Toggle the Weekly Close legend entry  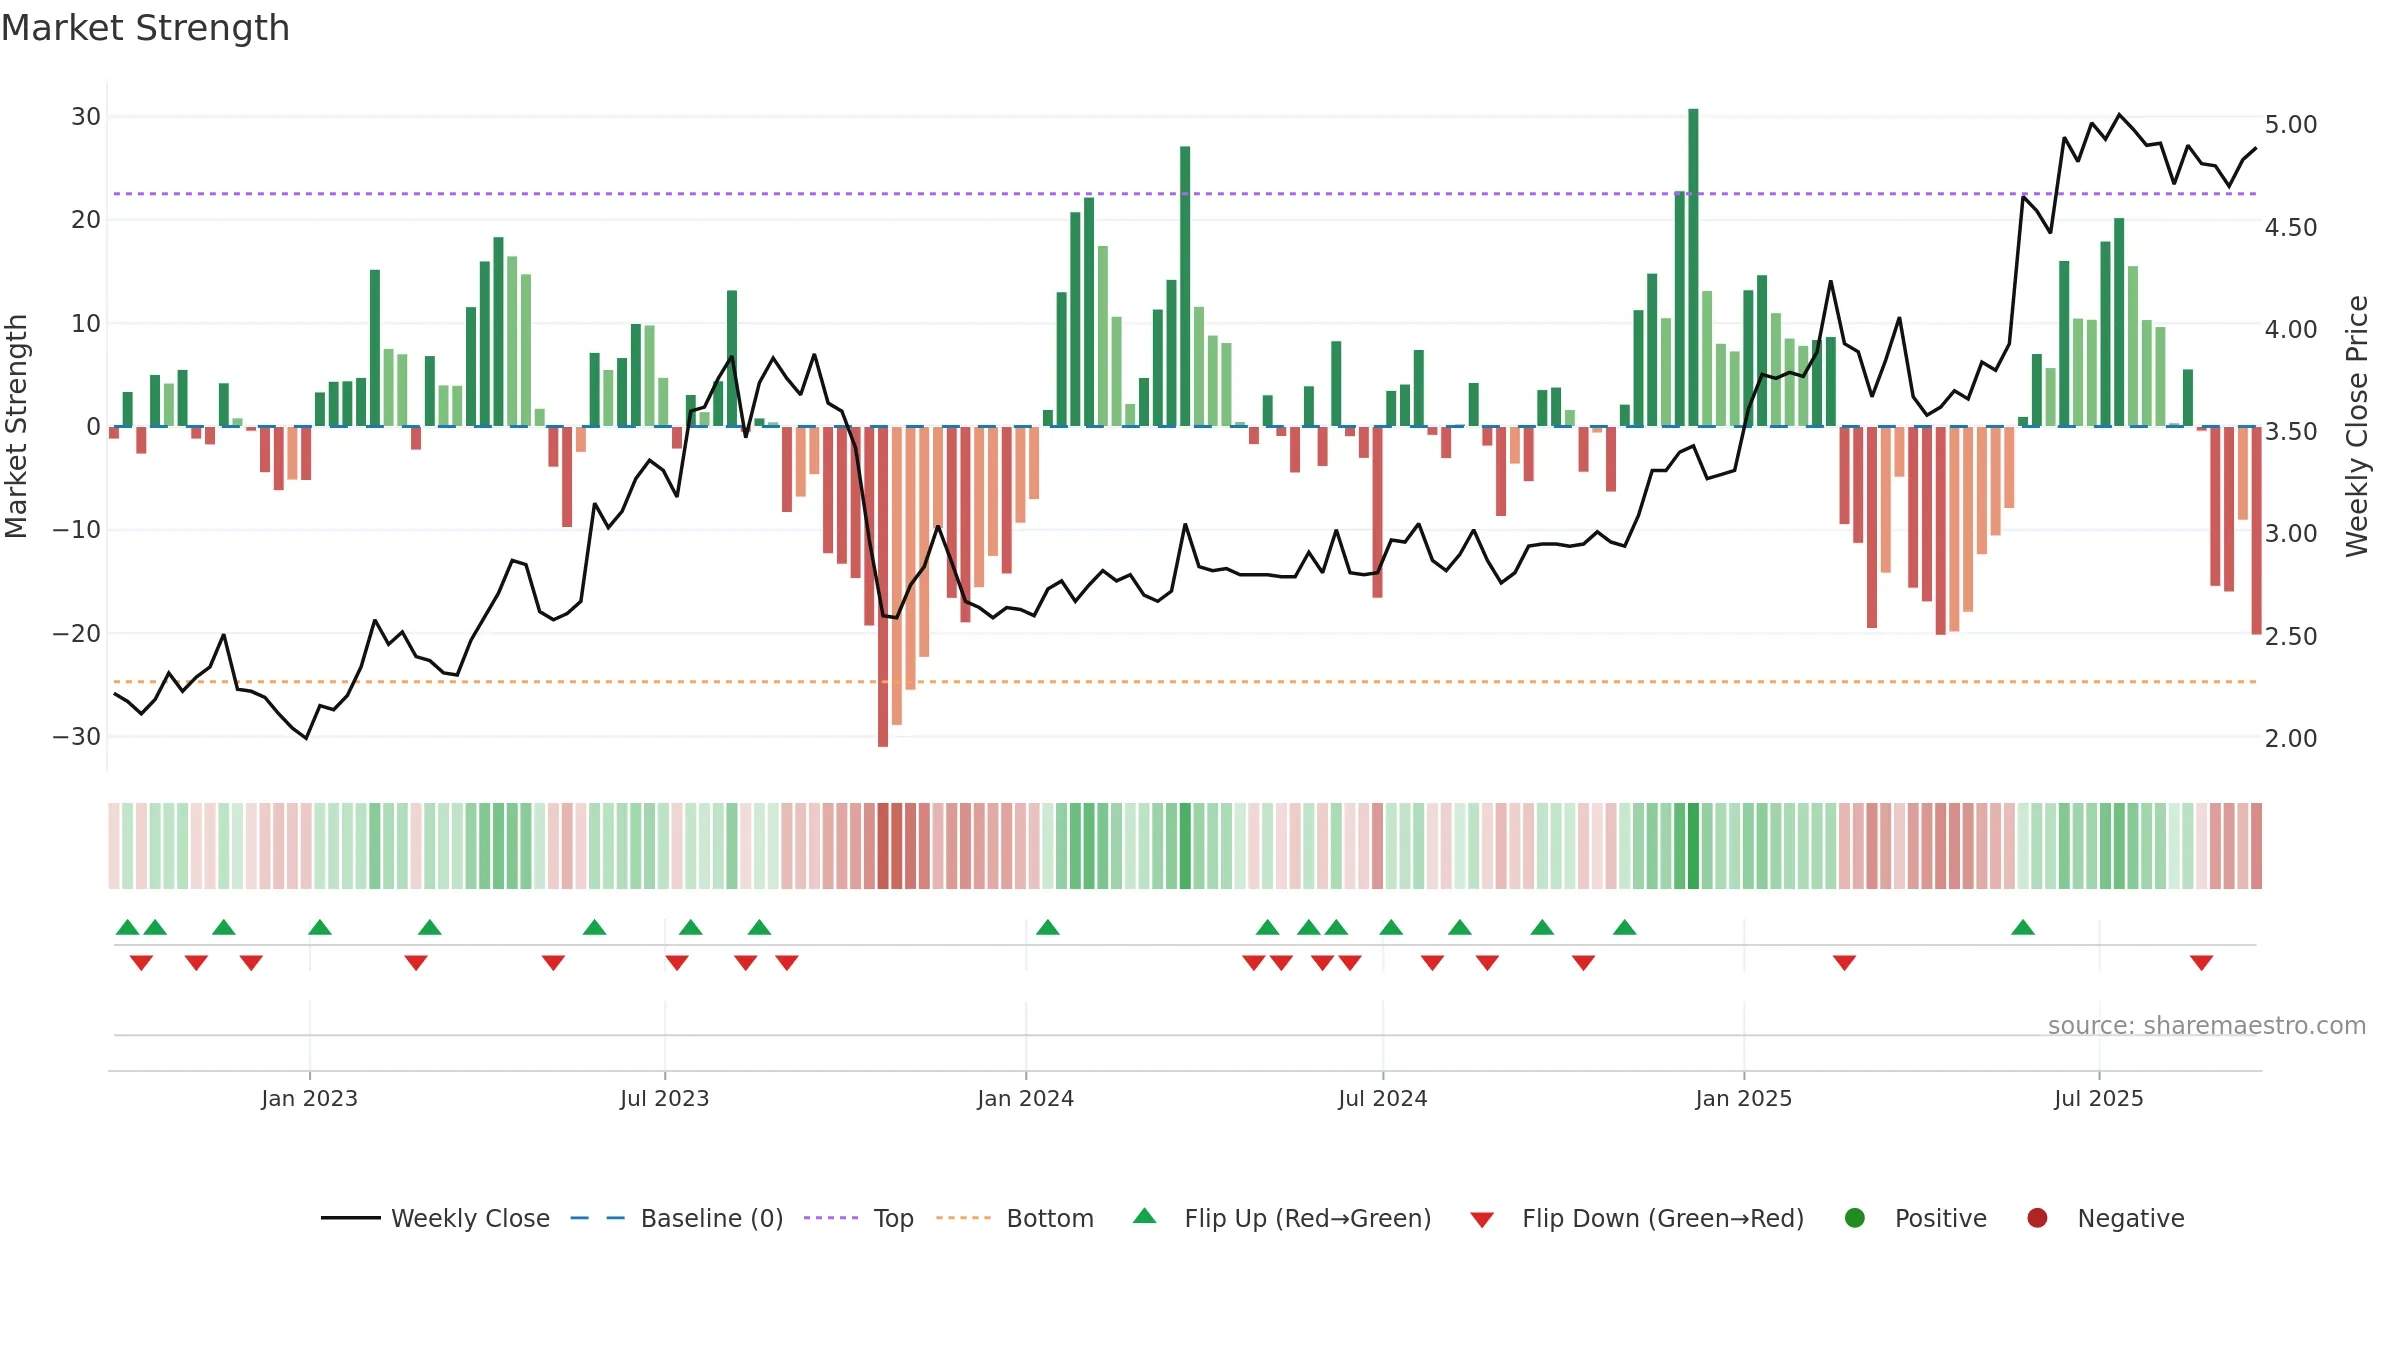(435, 1218)
